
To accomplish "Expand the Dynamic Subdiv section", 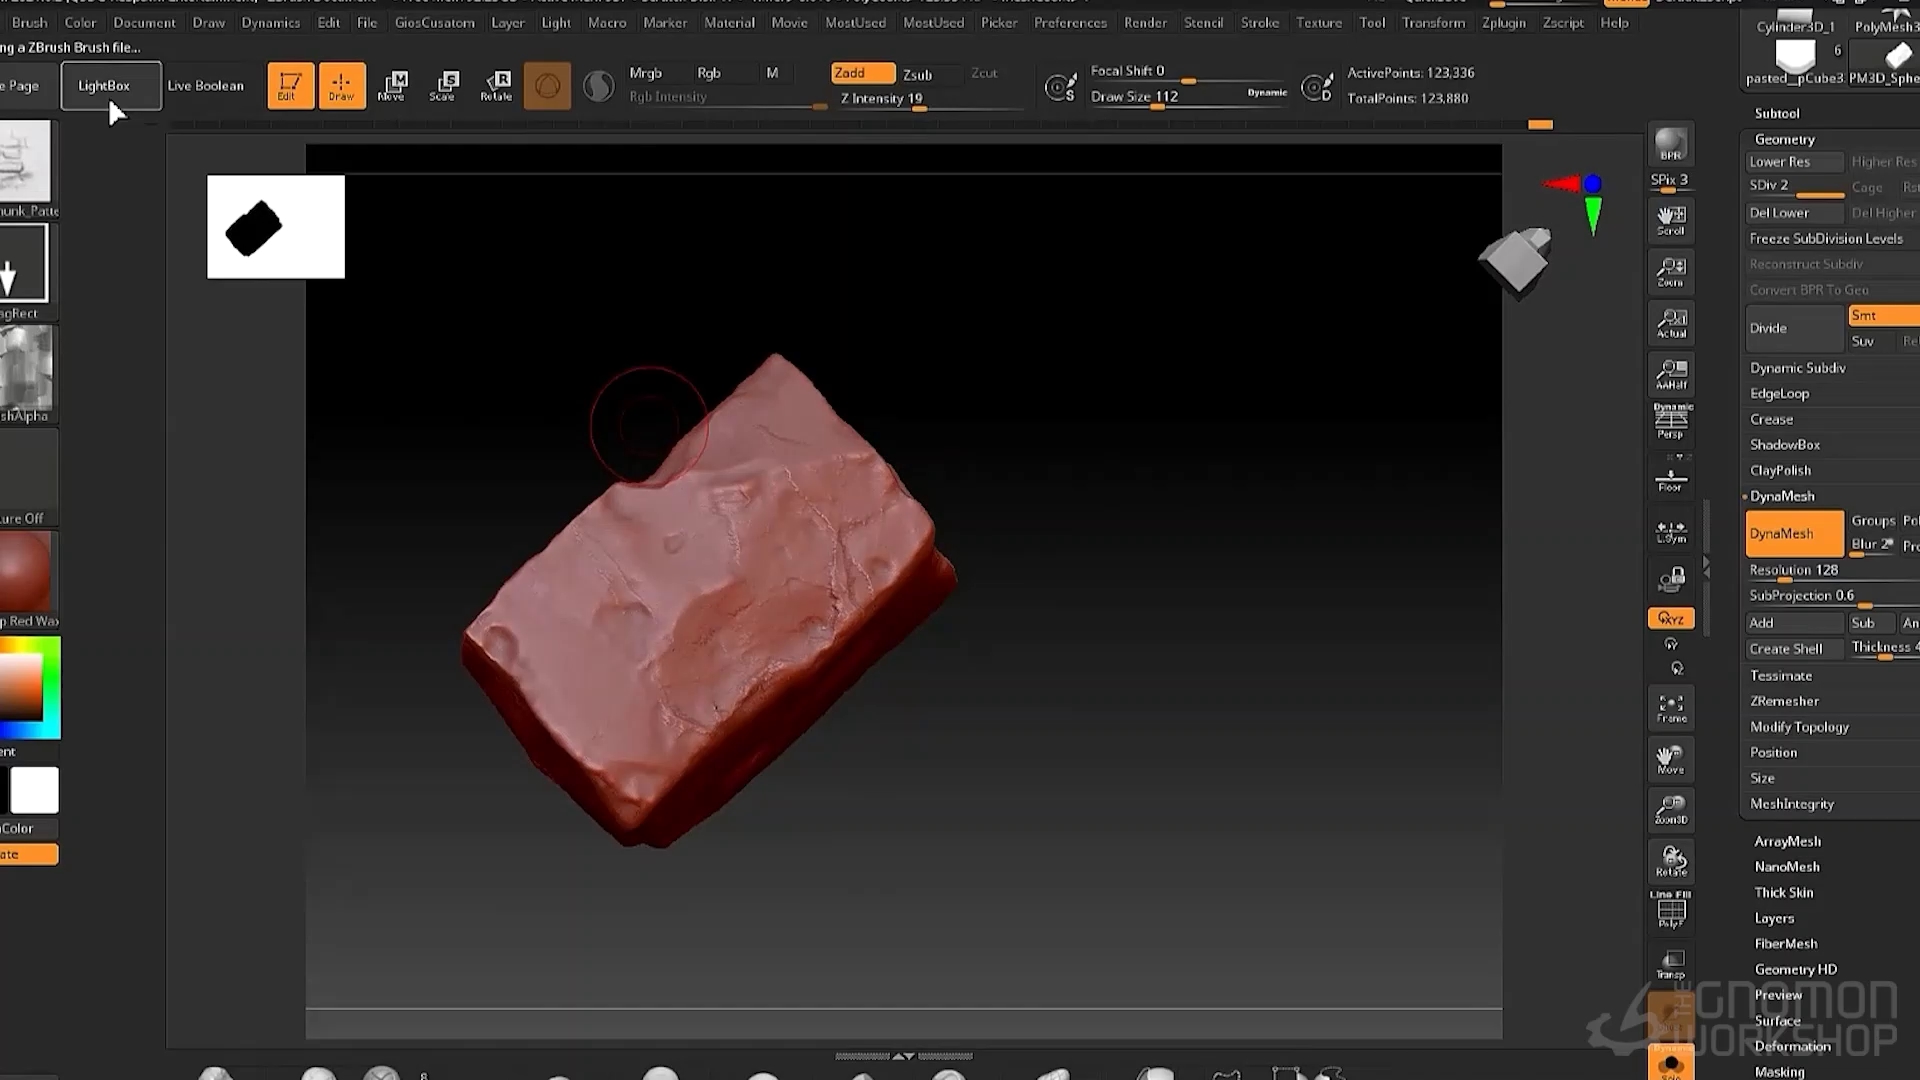I will point(1797,368).
